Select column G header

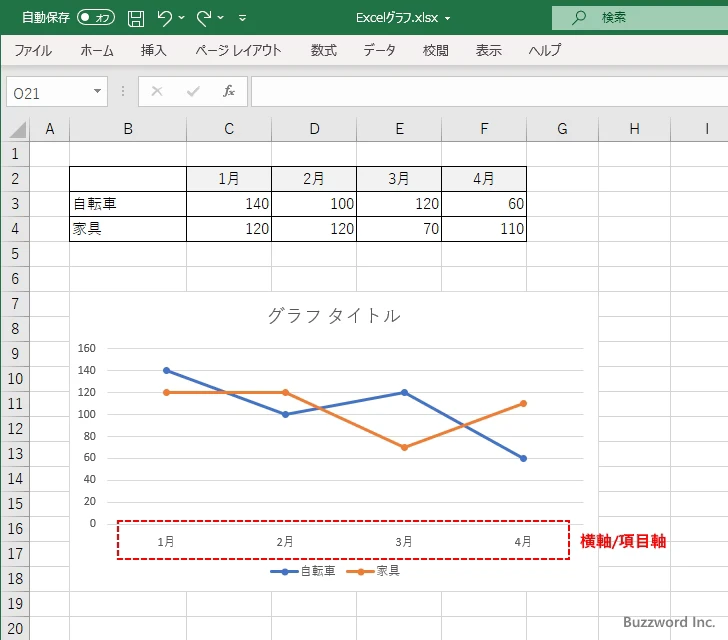562,129
